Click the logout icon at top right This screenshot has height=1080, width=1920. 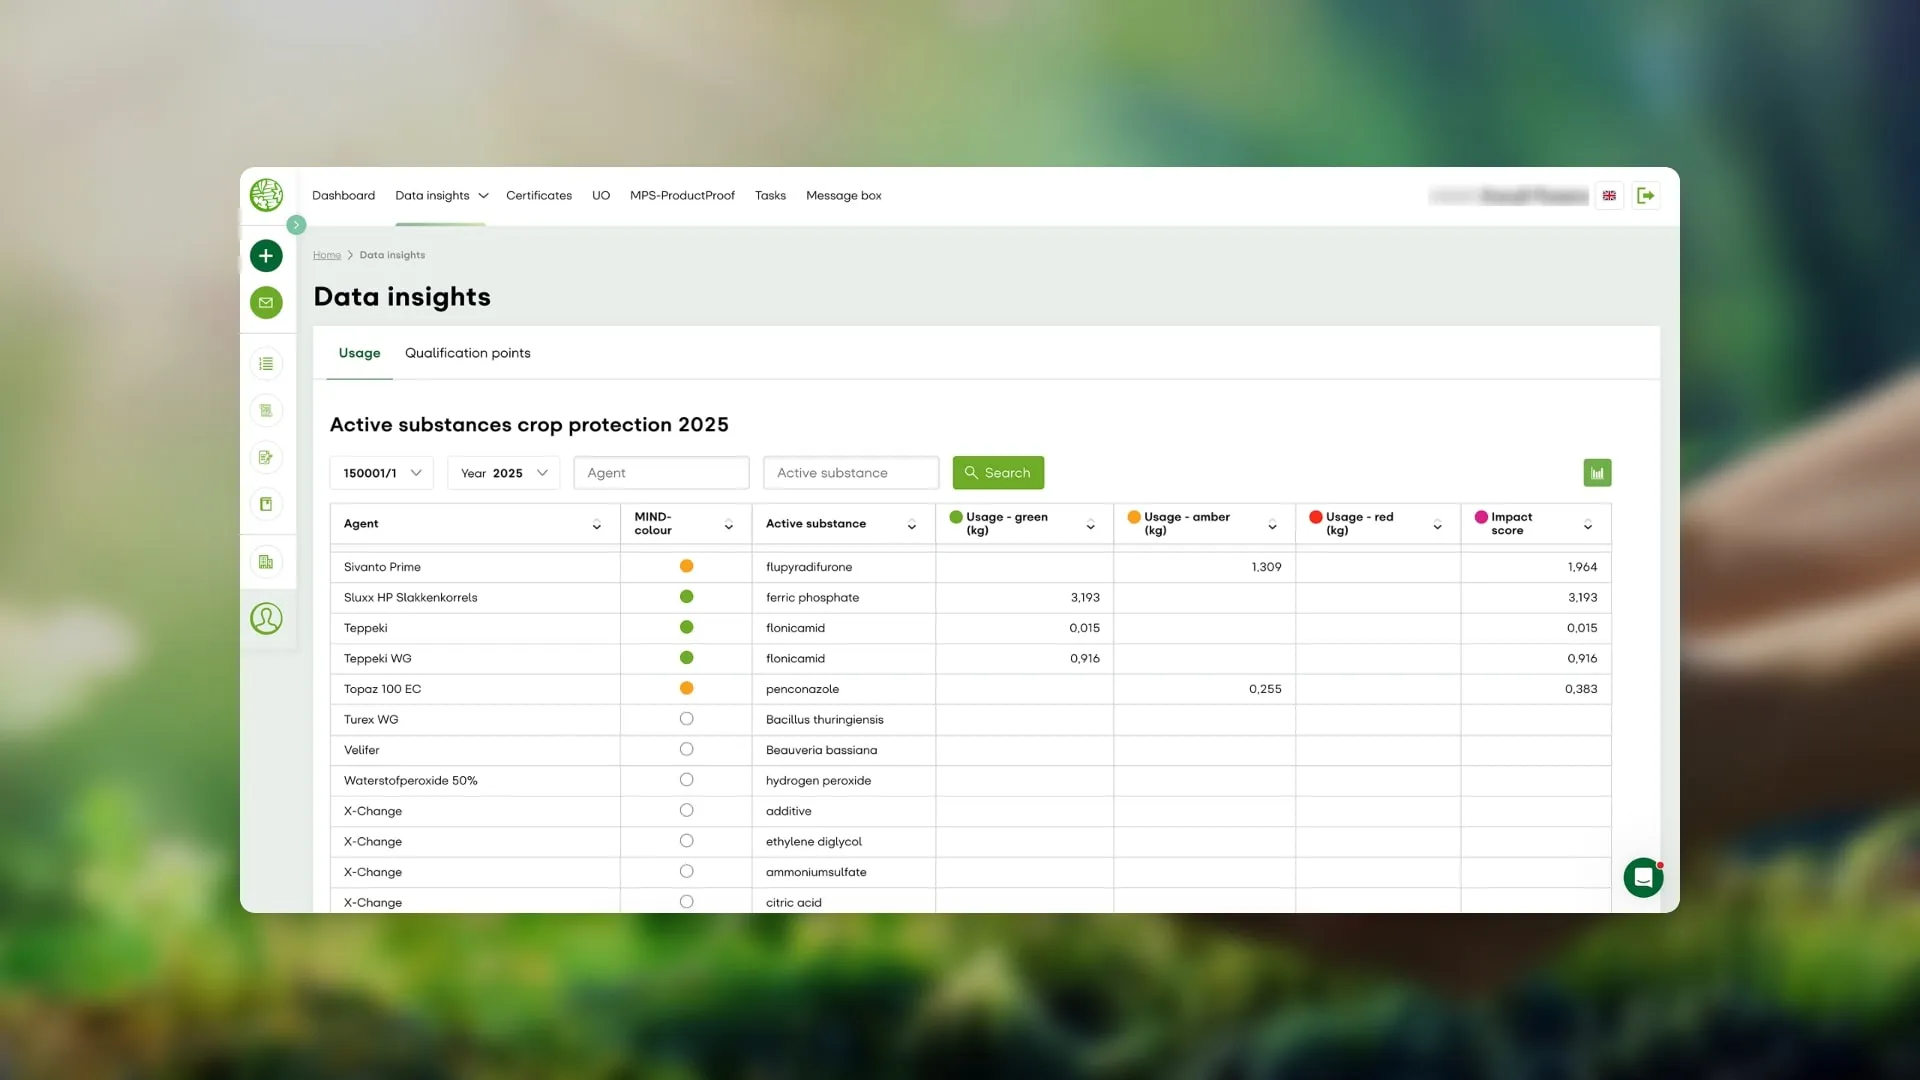click(x=1645, y=196)
